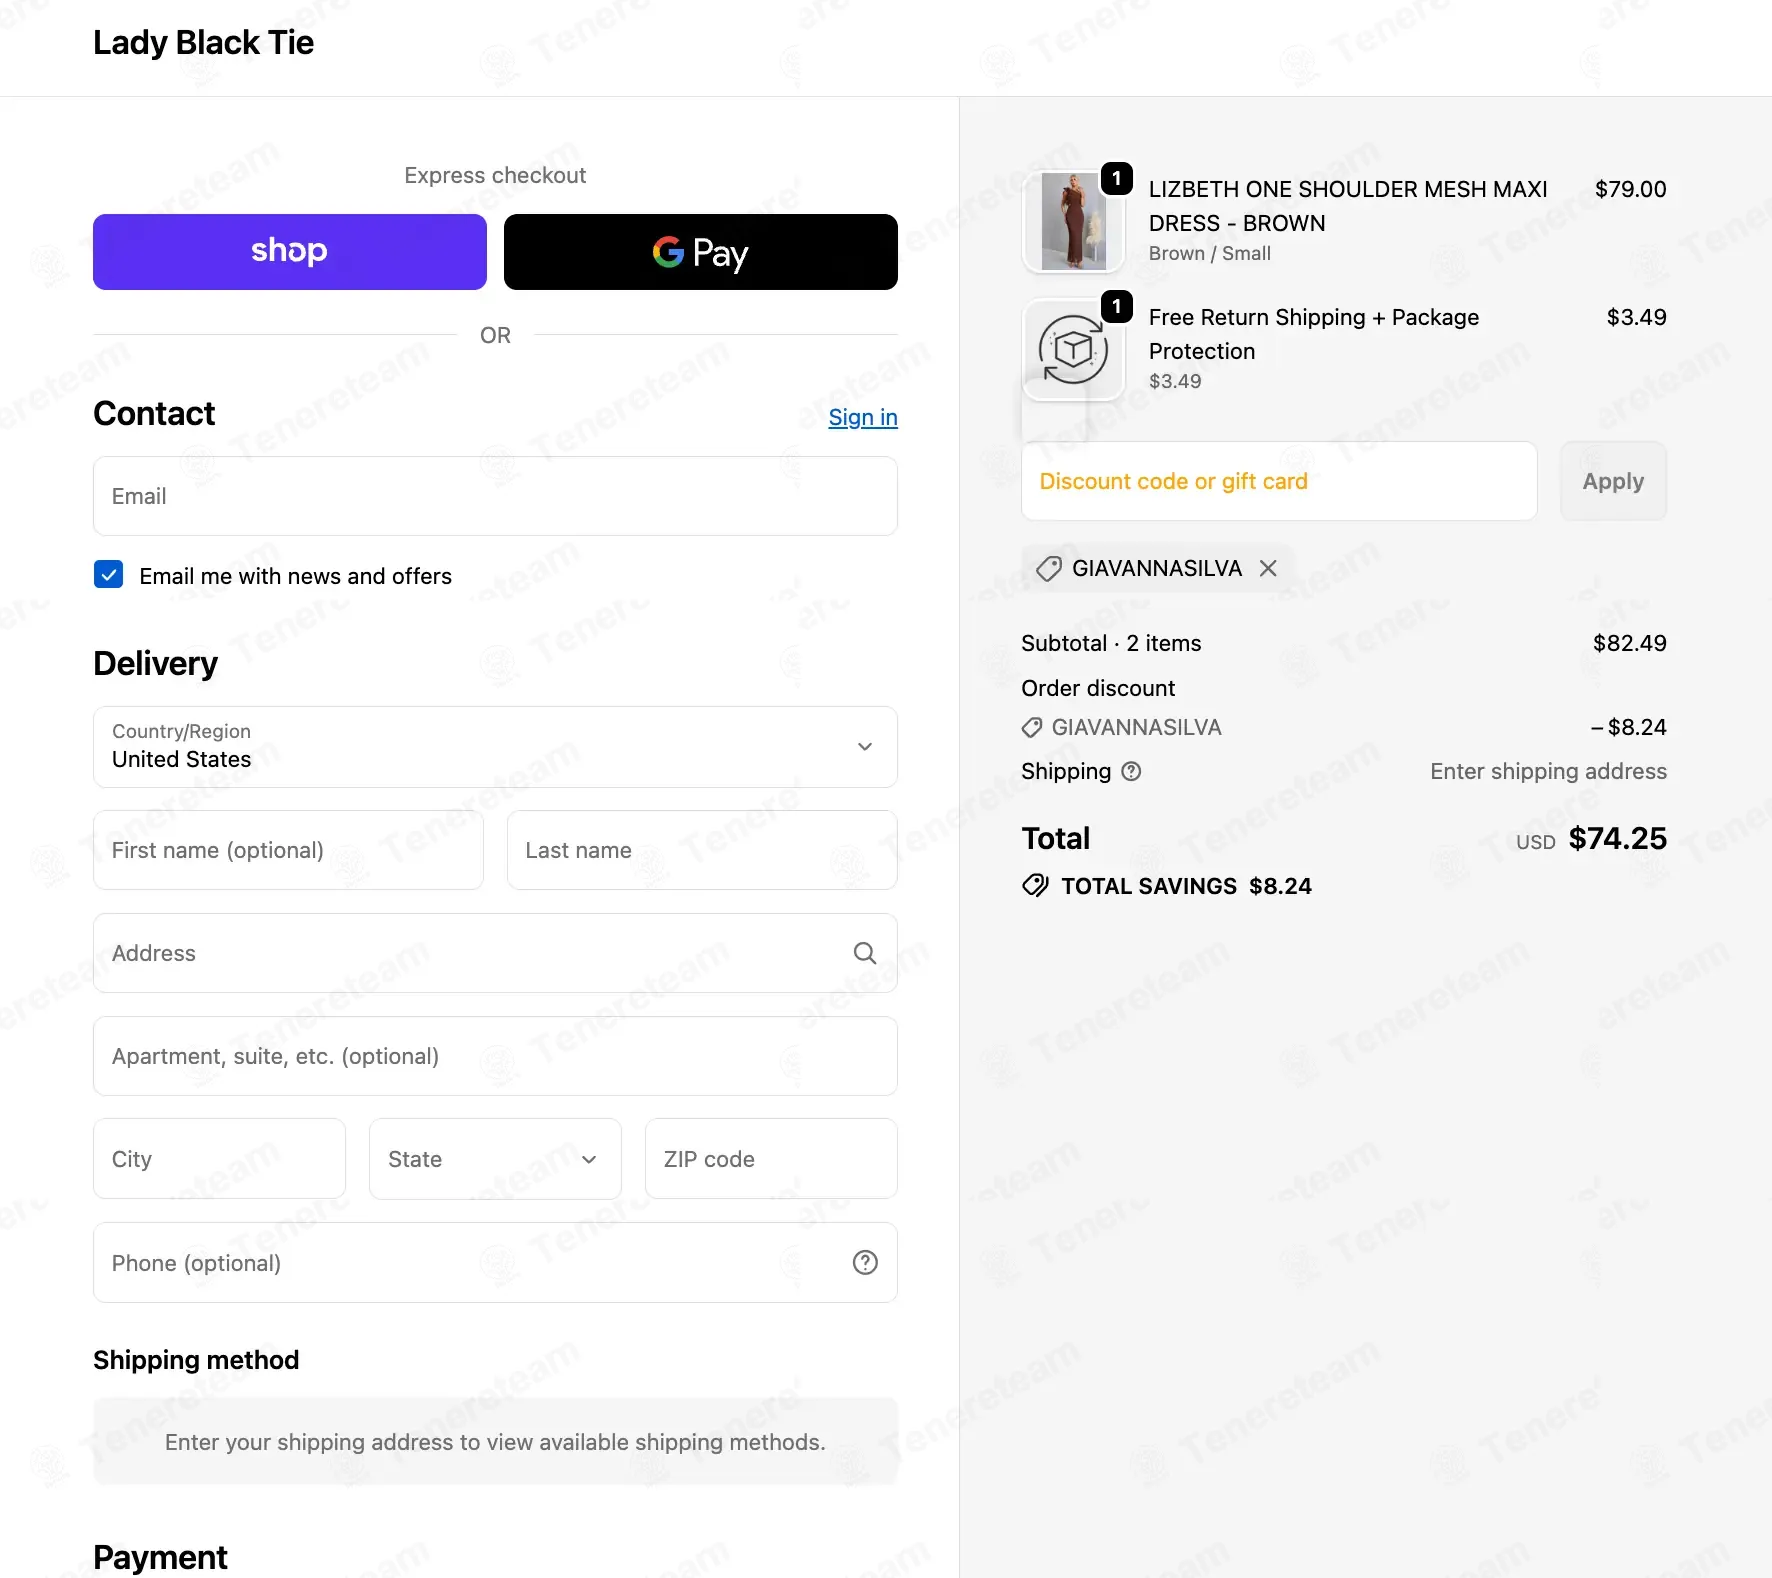Click the Address search magnifier icon
1772x1578 pixels.
click(x=865, y=953)
